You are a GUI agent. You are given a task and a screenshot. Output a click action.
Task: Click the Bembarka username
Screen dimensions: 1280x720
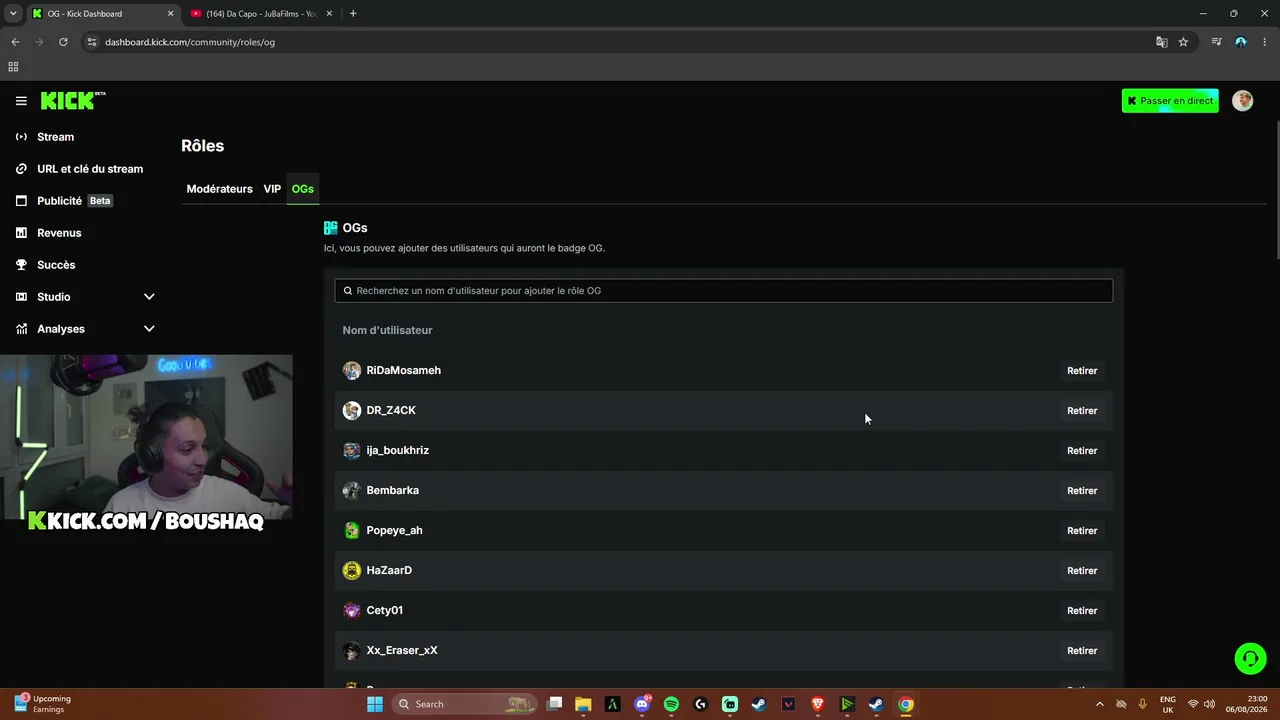click(392, 491)
